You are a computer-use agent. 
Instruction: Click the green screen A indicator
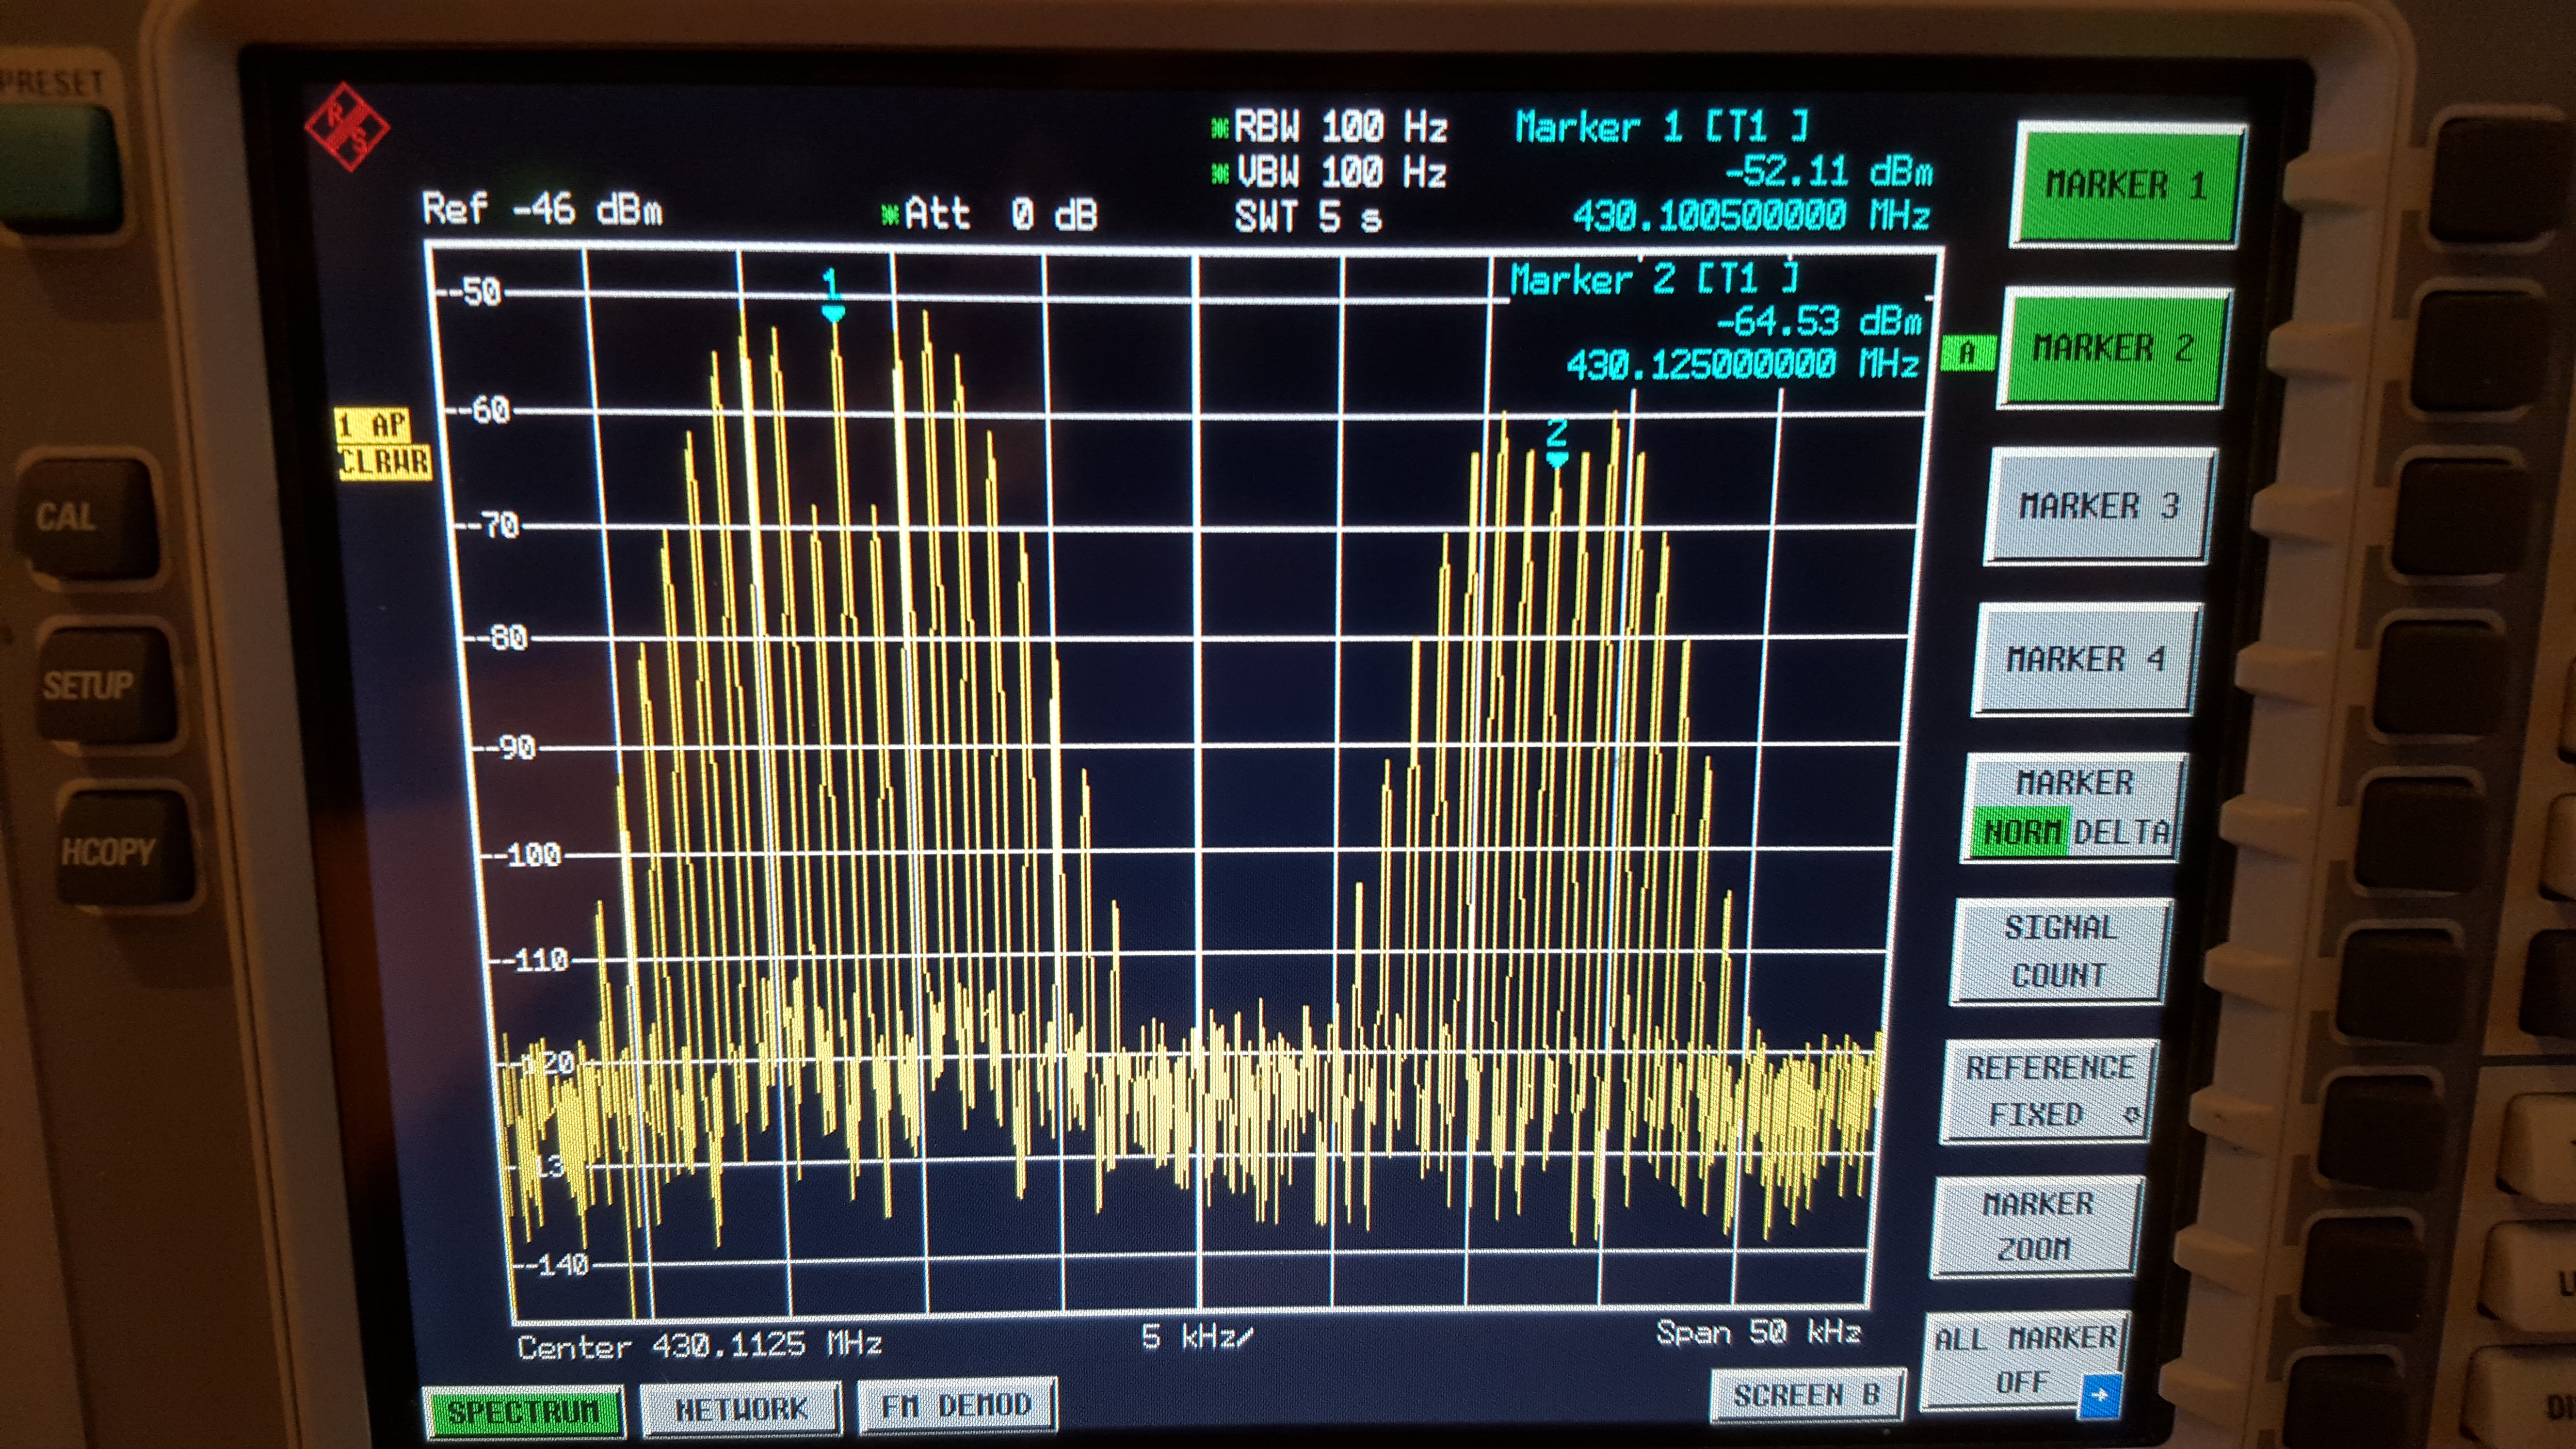1967,354
